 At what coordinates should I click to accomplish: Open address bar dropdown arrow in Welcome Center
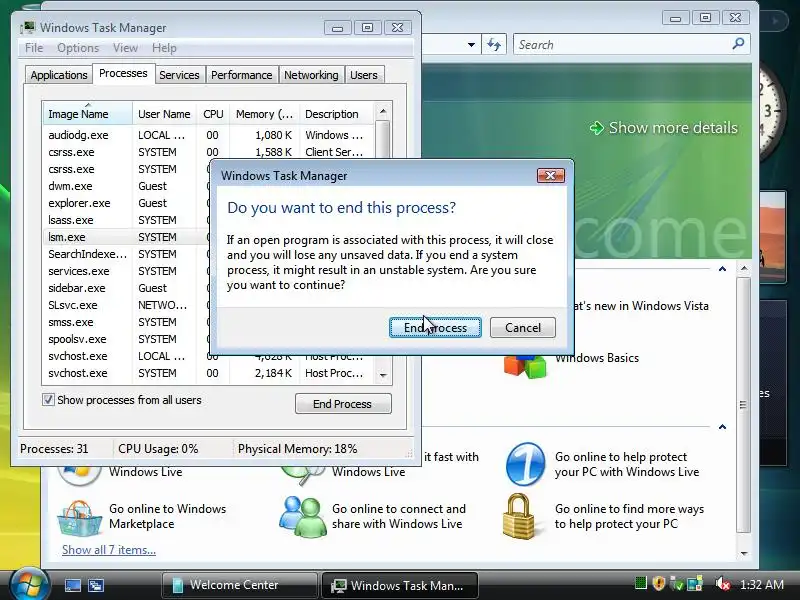[x=471, y=45]
